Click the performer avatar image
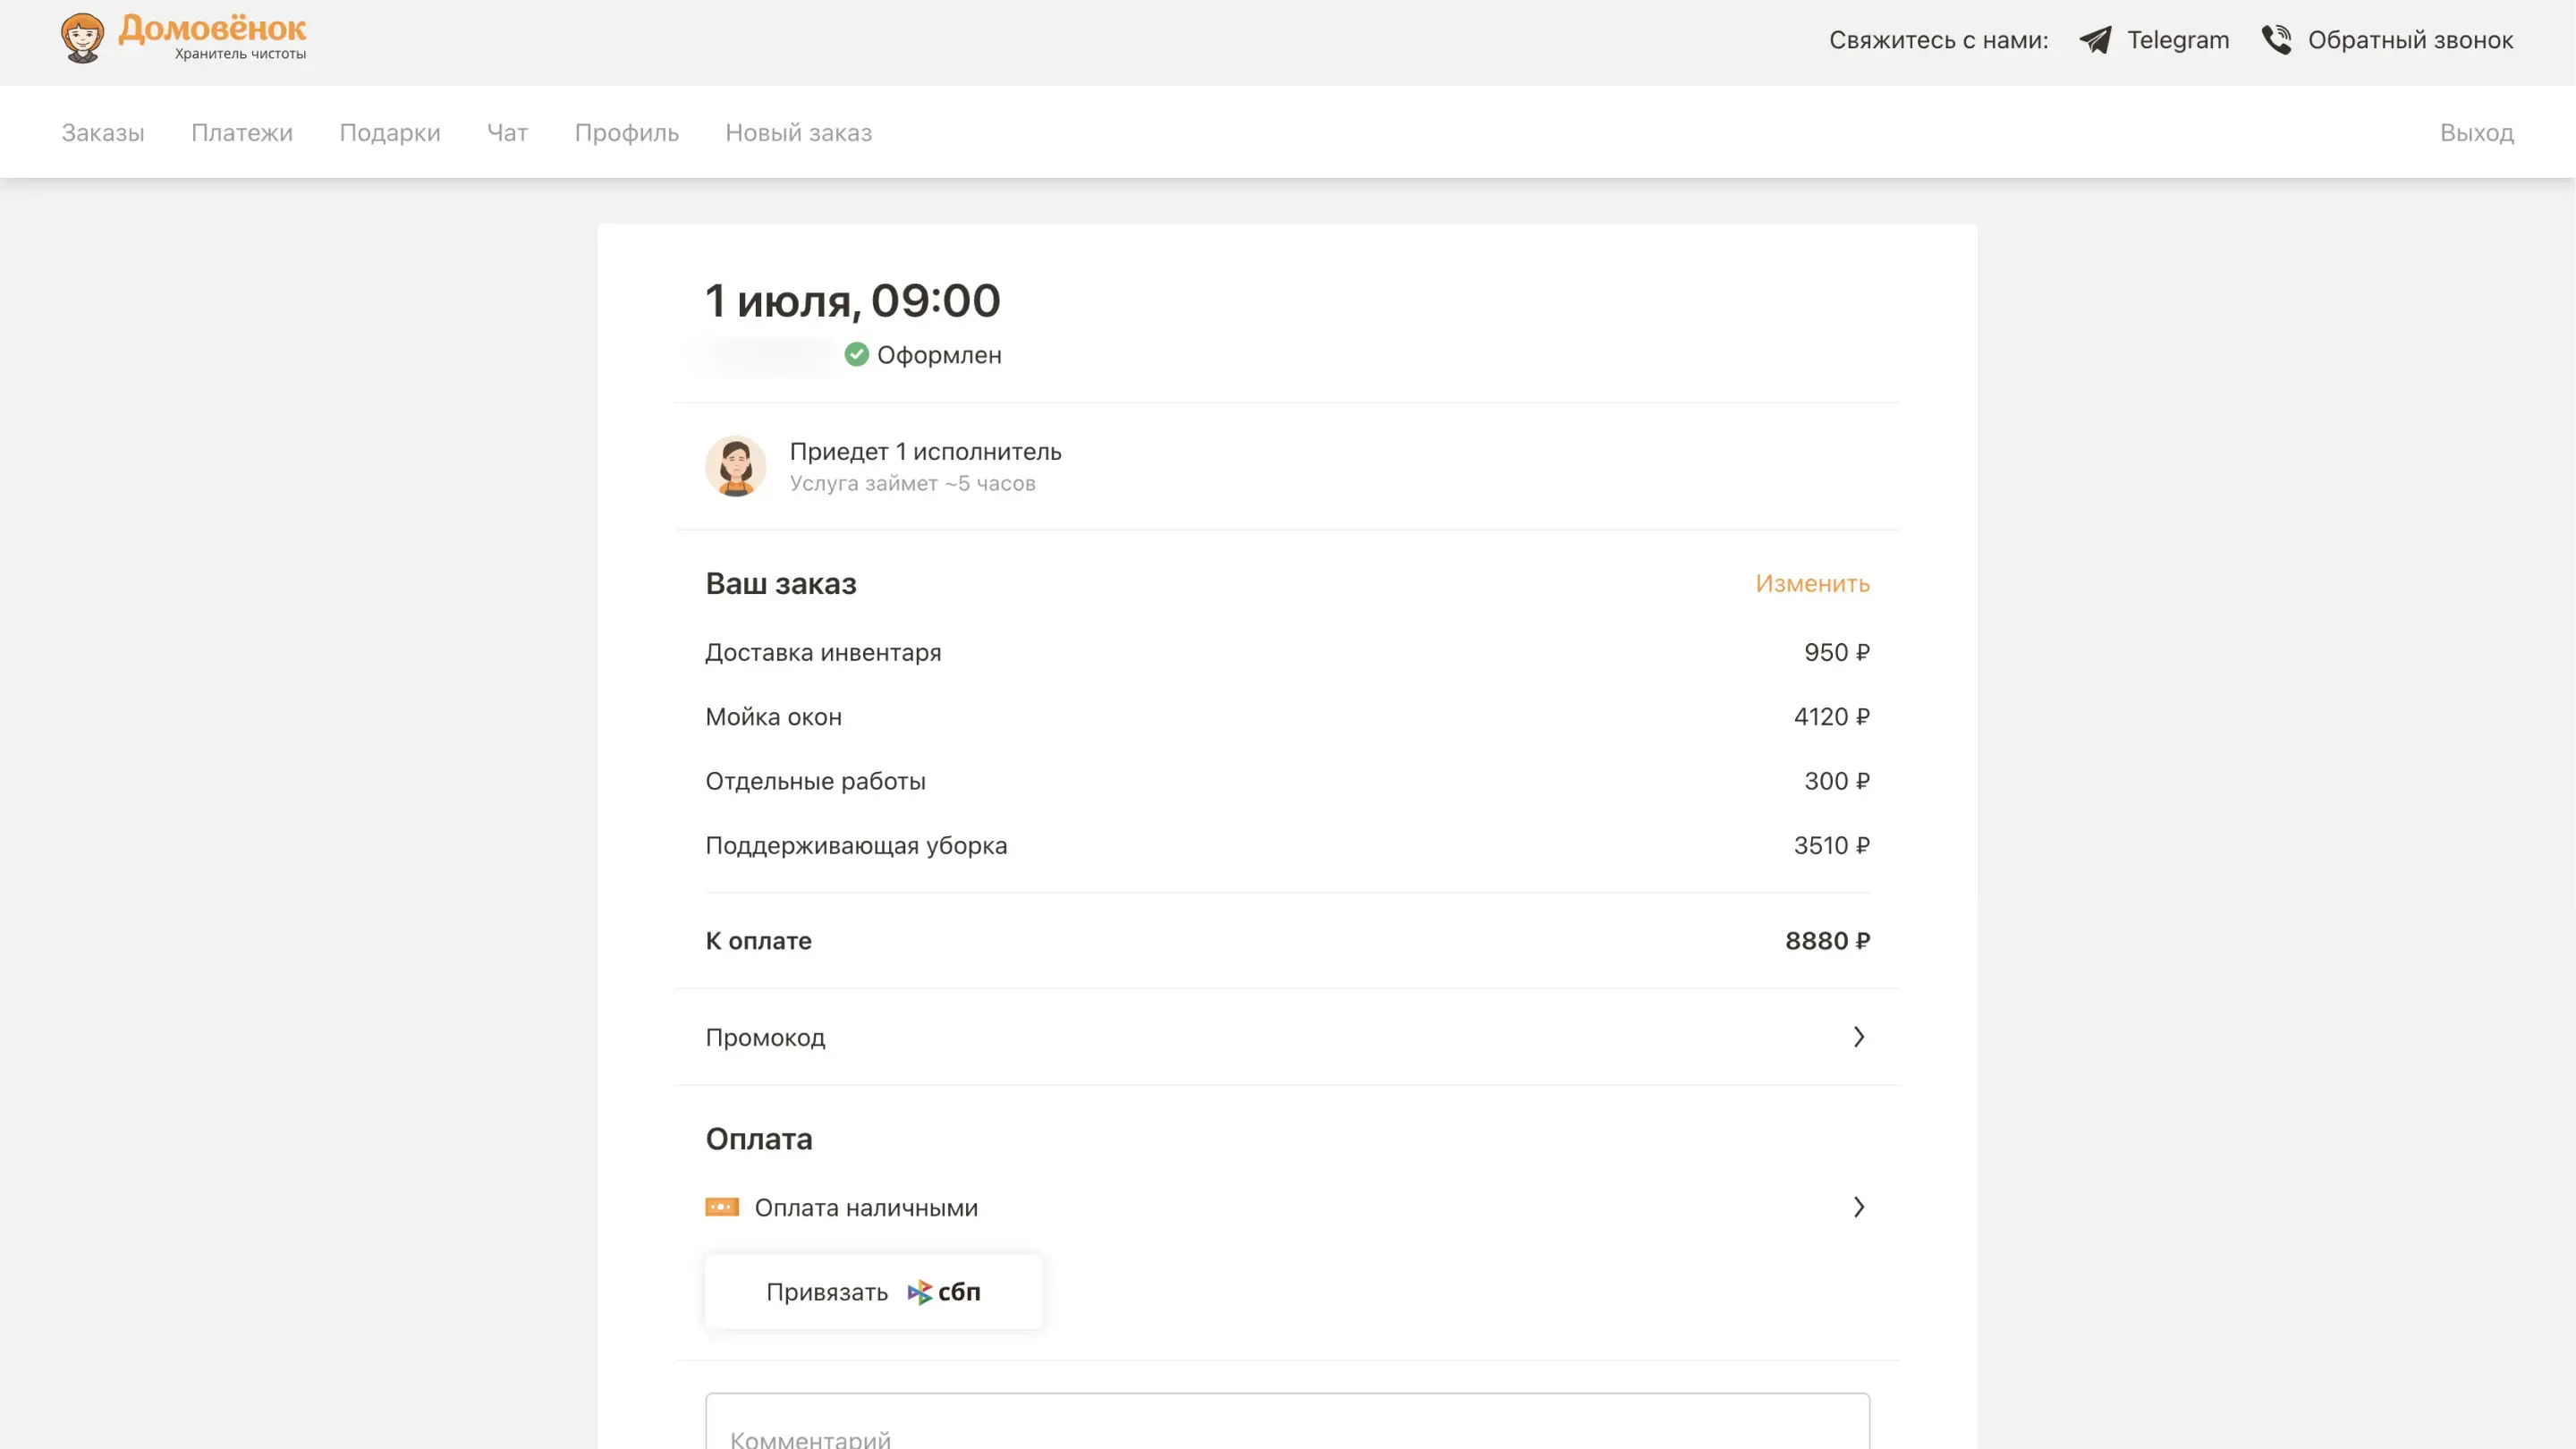2576x1449 pixels. (x=735, y=466)
